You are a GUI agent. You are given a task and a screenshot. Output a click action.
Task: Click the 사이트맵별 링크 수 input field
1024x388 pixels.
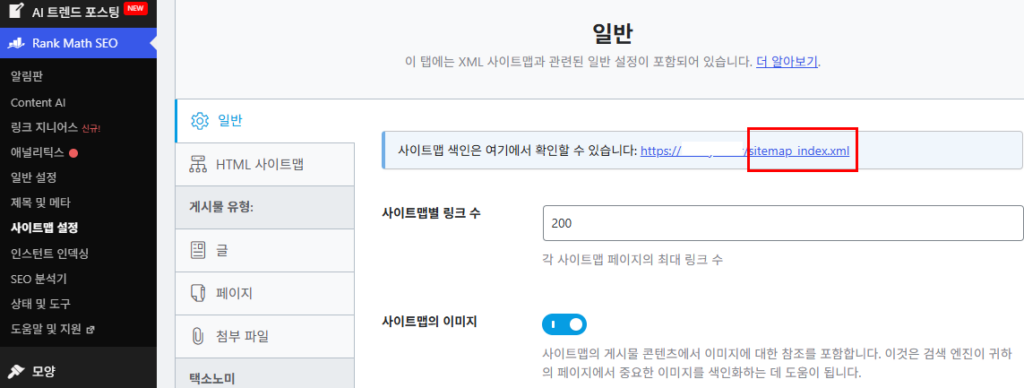click(783, 223)
